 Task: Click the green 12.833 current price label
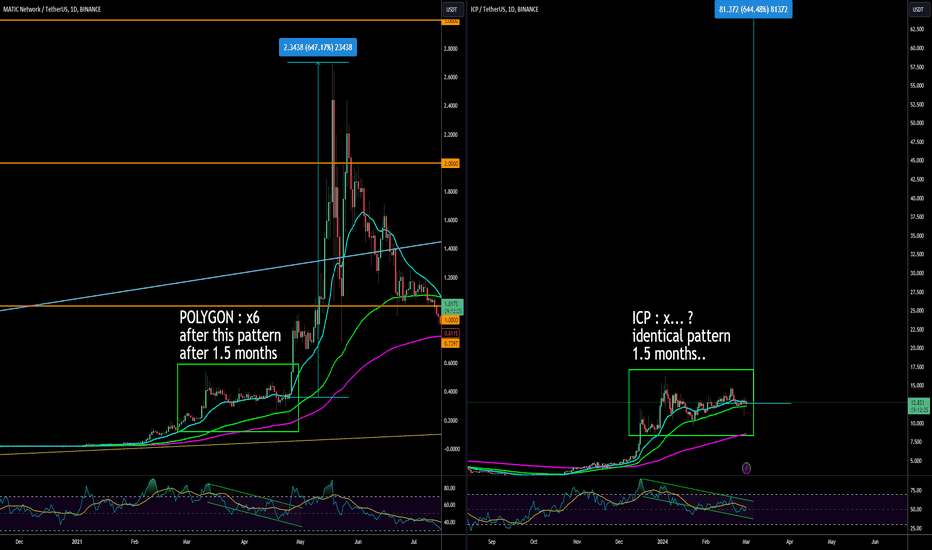point(918,406)
